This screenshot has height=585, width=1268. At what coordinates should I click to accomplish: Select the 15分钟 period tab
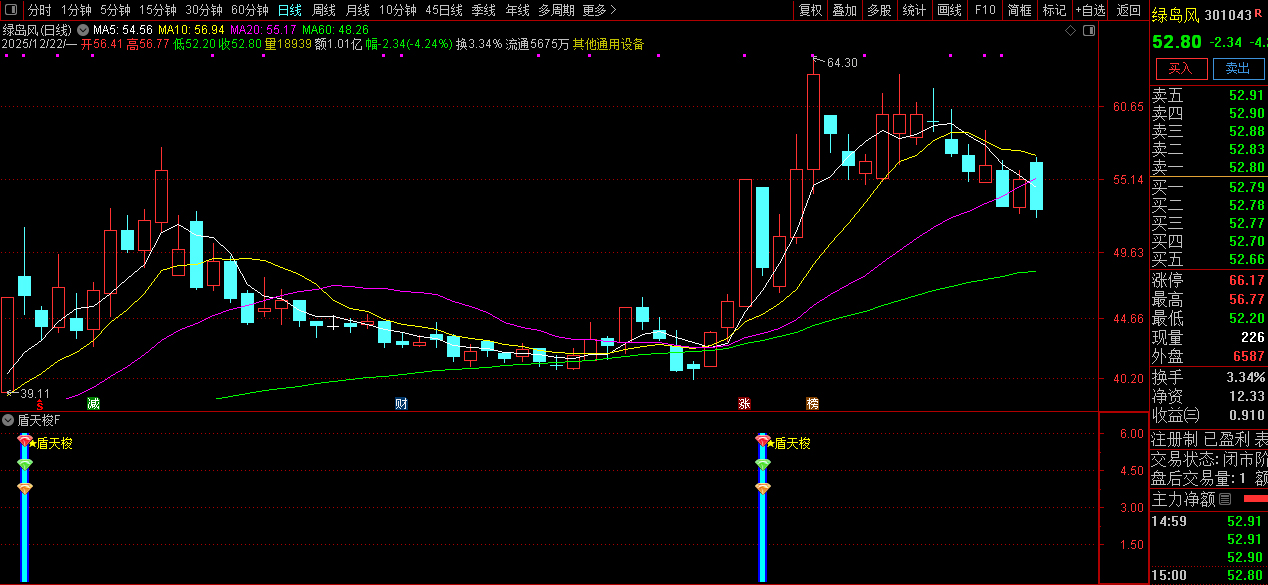[158, 10]
